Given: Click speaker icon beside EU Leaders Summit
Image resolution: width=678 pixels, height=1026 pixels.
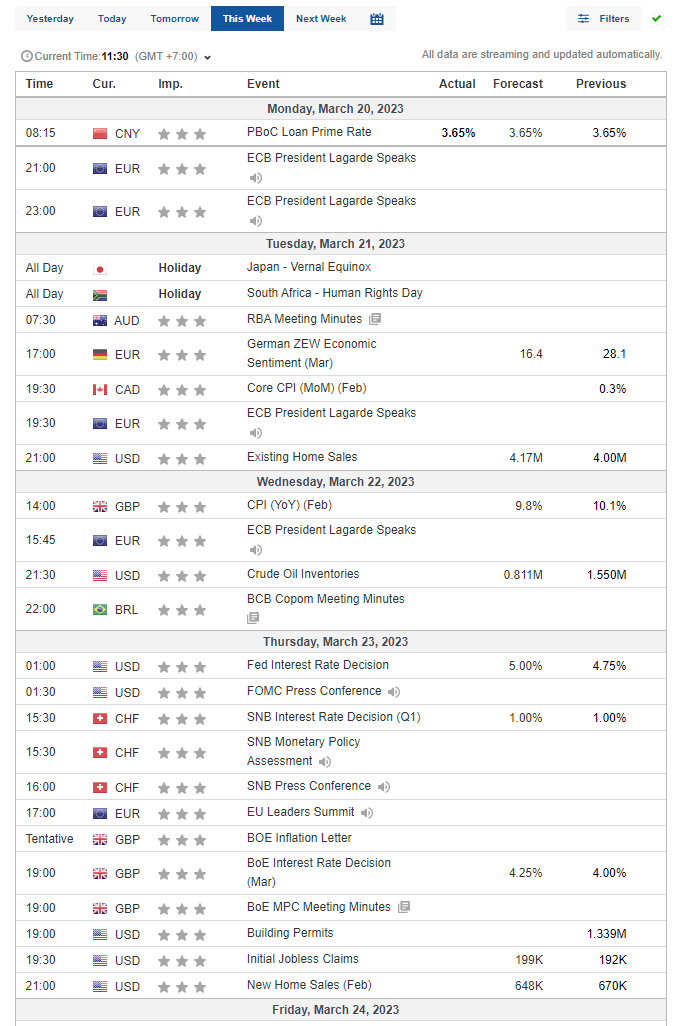Looking at the screenshot, I should (x=368, y=814).
